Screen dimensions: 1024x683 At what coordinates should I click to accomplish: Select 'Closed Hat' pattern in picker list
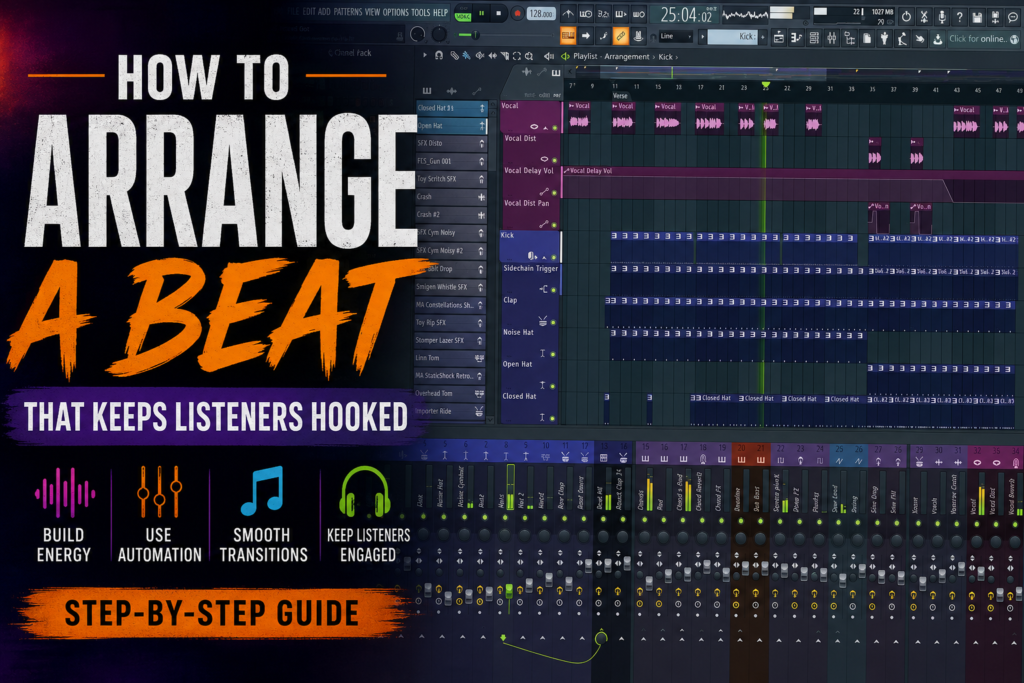[451, 108]
